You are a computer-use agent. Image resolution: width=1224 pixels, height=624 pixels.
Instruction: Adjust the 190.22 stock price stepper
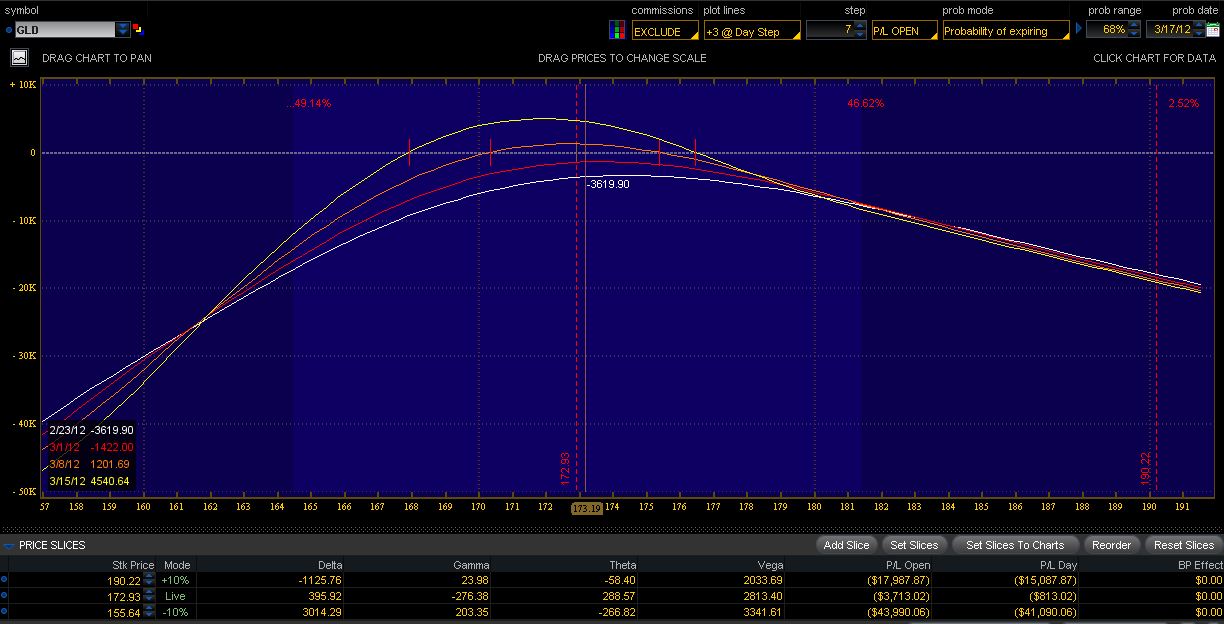(149, 579)
